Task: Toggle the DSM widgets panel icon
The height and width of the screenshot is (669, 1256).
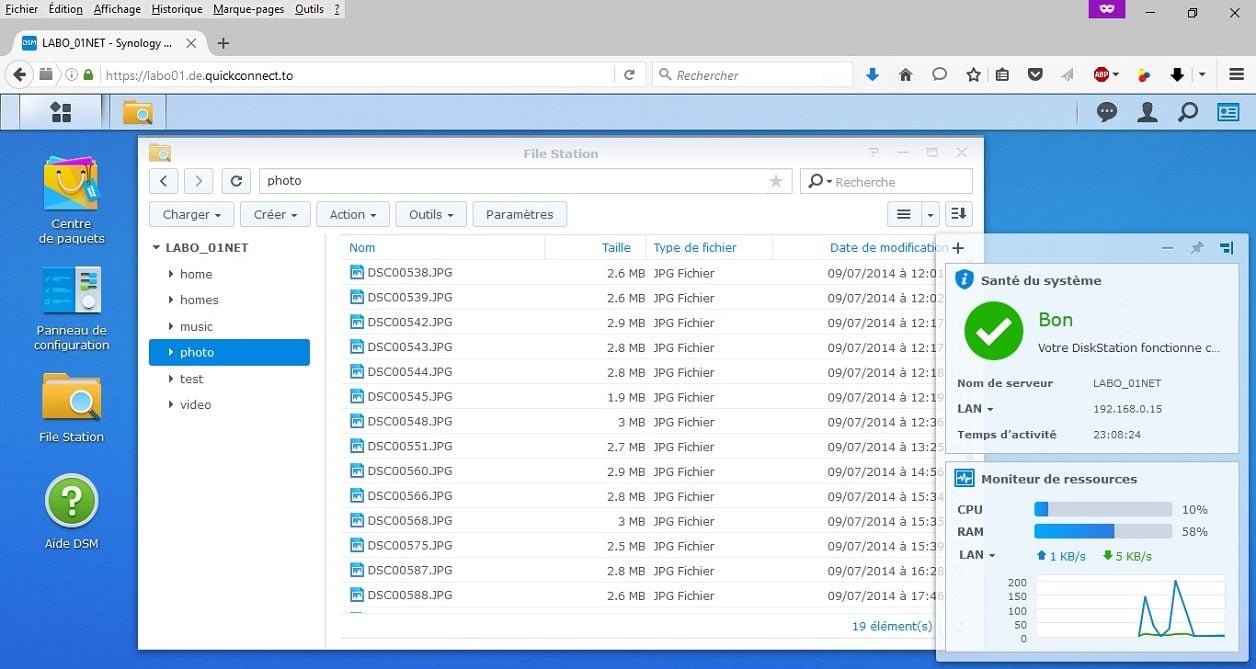Action: [1228, 112]
